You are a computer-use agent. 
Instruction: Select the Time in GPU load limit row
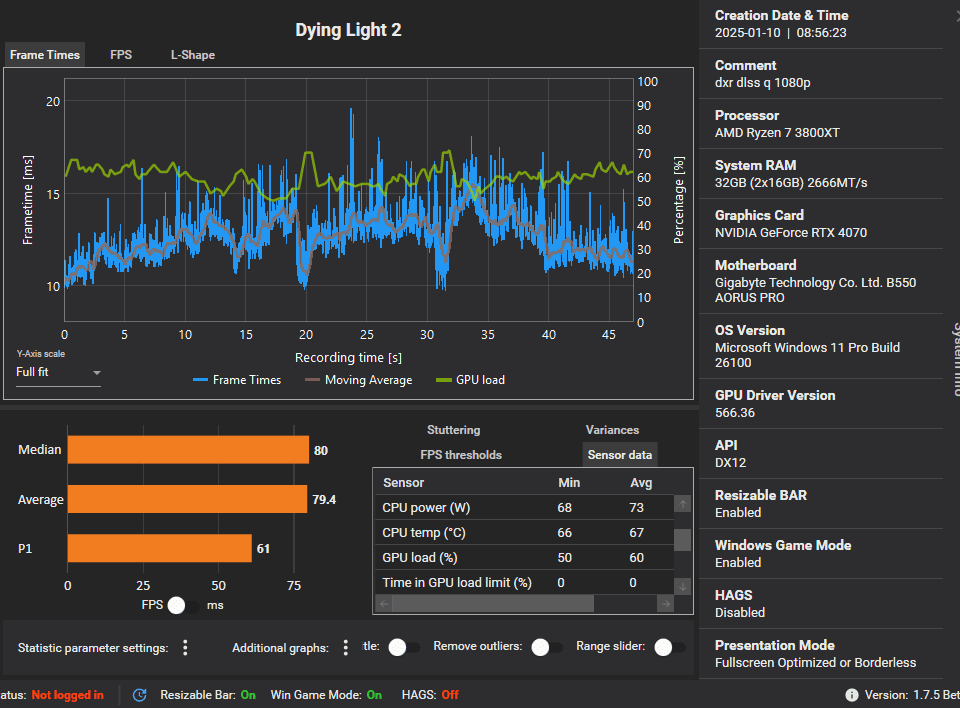click(x=524, y=582)
